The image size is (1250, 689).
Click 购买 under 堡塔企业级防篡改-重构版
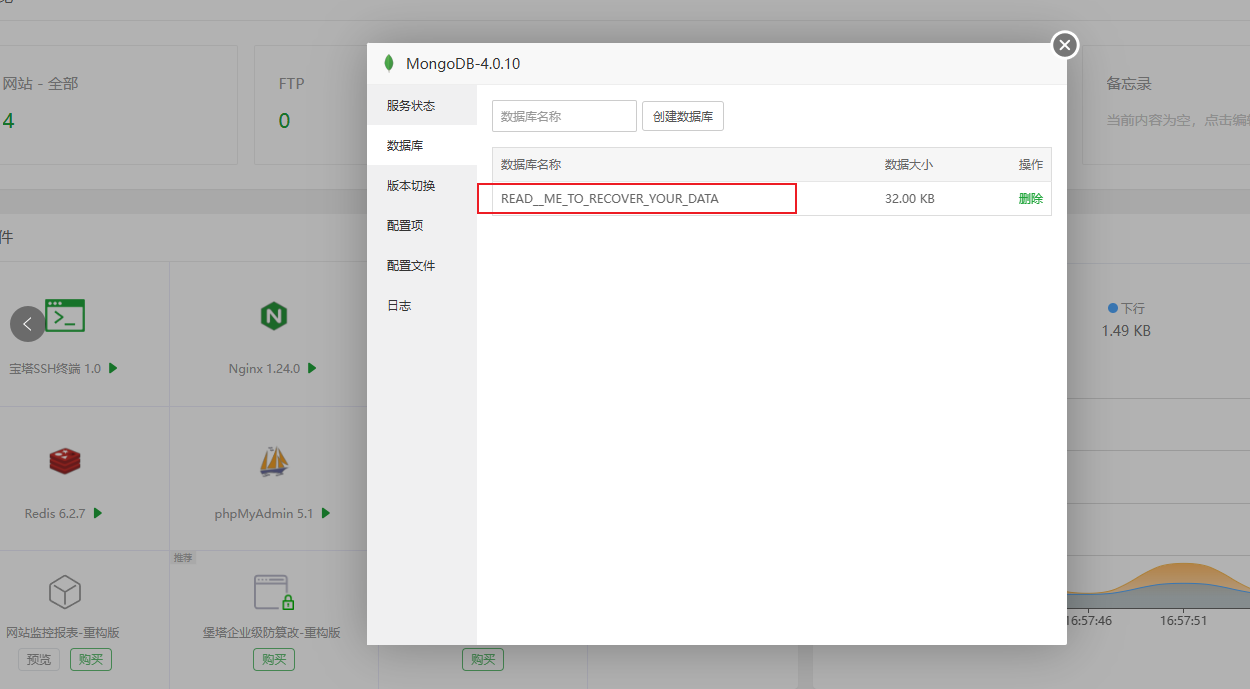(x=274, y=660)
